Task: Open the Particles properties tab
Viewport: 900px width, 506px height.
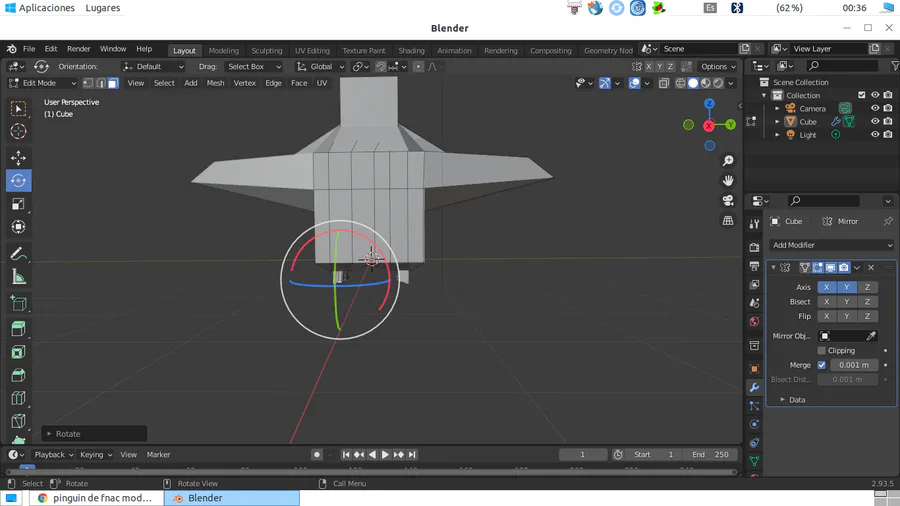Action: (x=754, y=406)
